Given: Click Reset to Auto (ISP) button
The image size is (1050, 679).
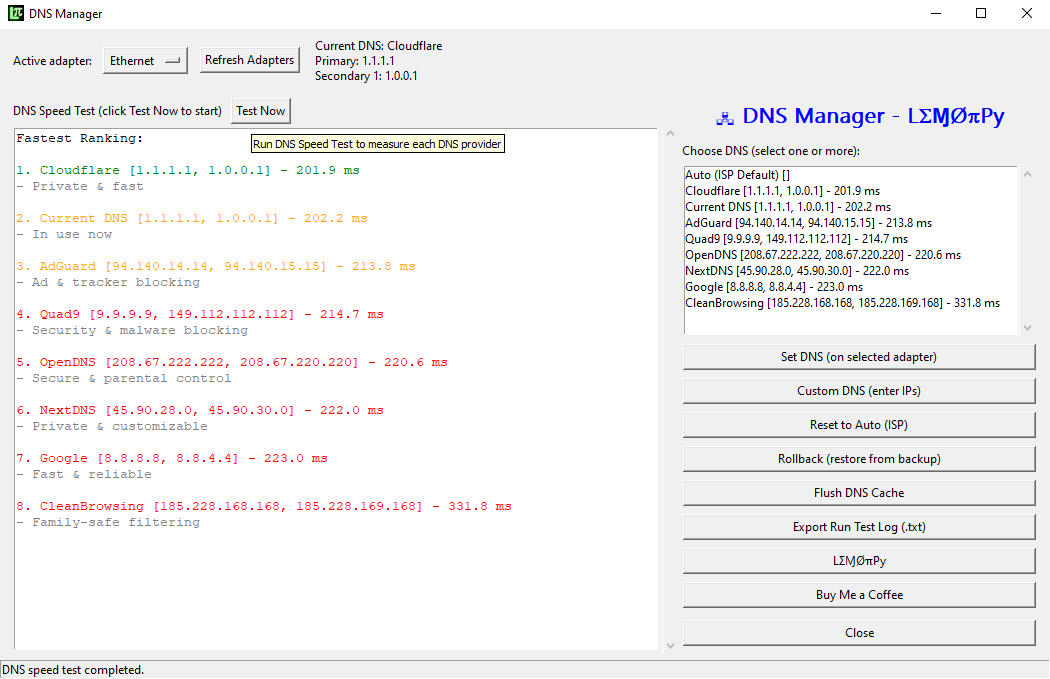Looking at the screenshot, I should click(859, 425).
